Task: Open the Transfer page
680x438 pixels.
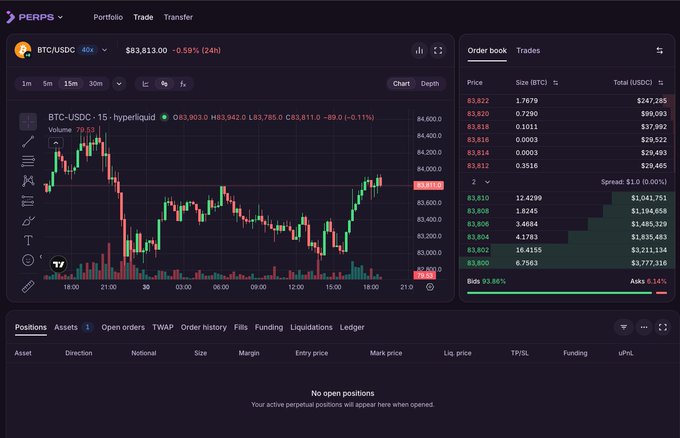Action: click(178, 17)
